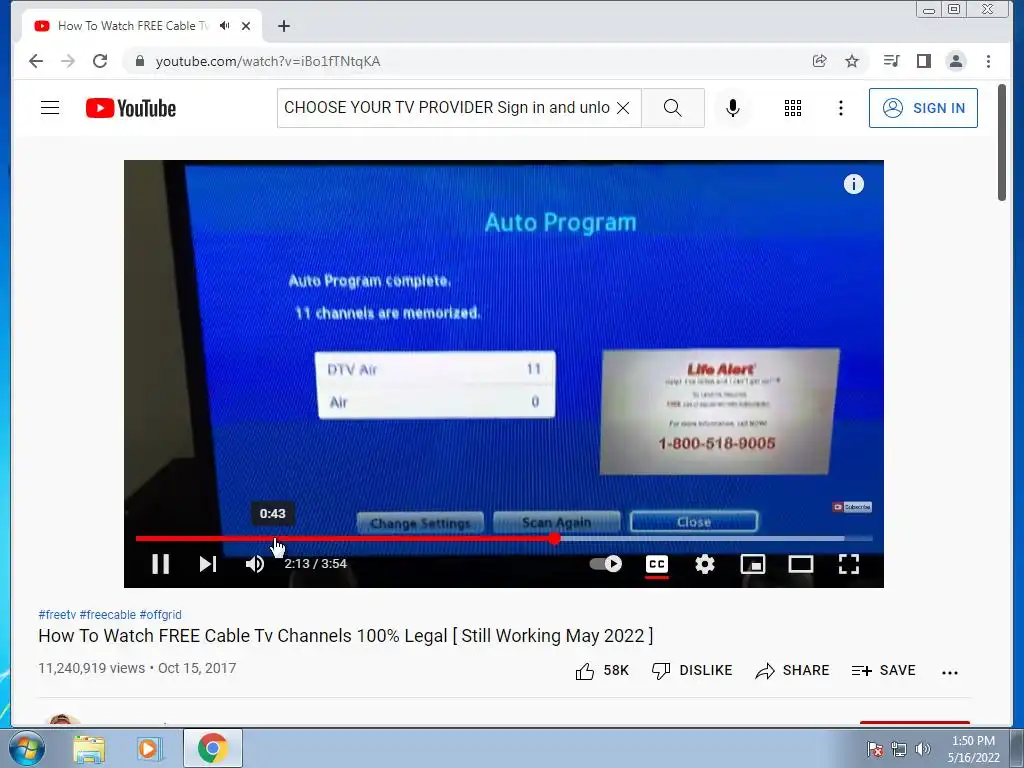1024x768 pixels.
Task: Open the system tray volume icon
Action: tap(923, 749)
